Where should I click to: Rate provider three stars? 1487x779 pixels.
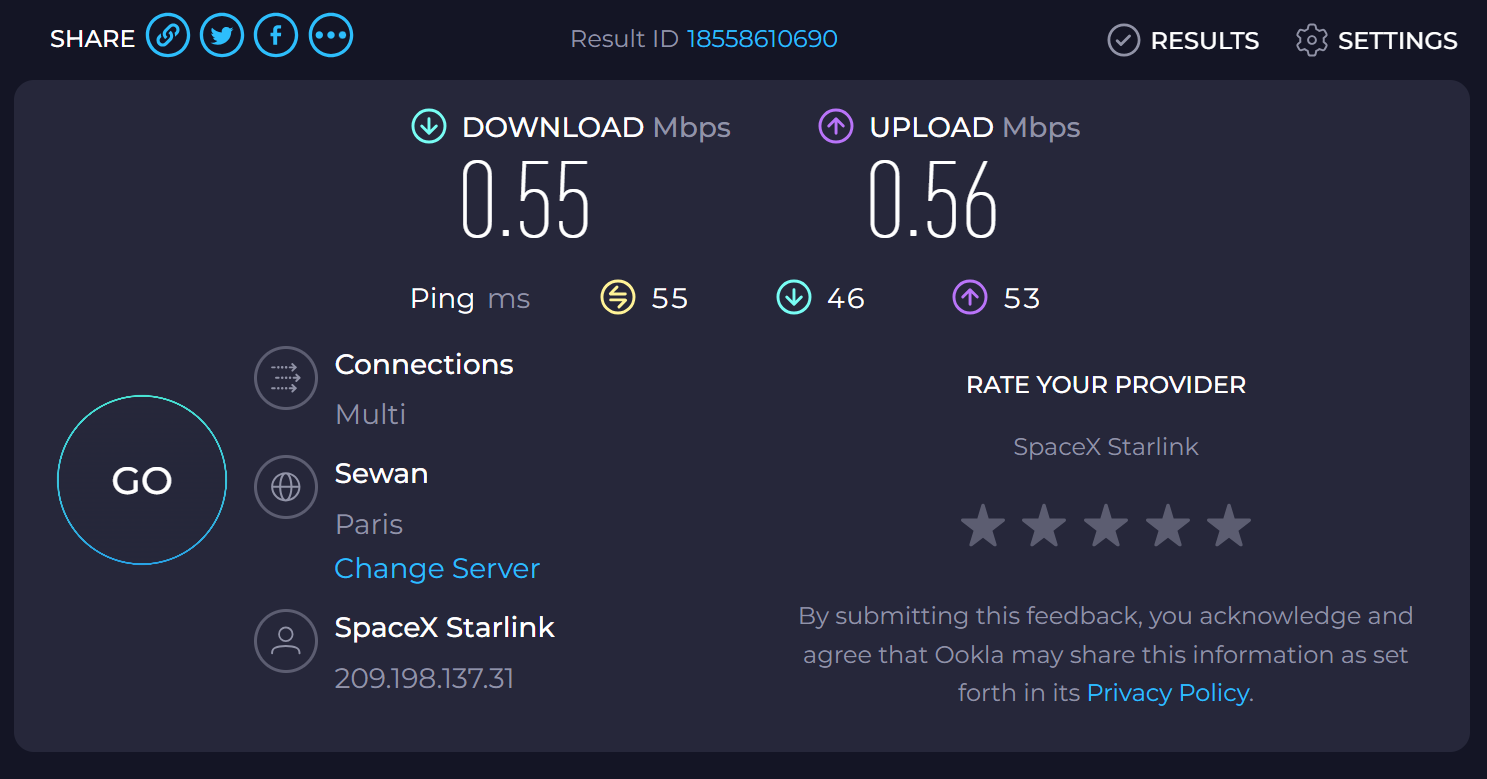pyautogui.click(x=1106, y=526)
